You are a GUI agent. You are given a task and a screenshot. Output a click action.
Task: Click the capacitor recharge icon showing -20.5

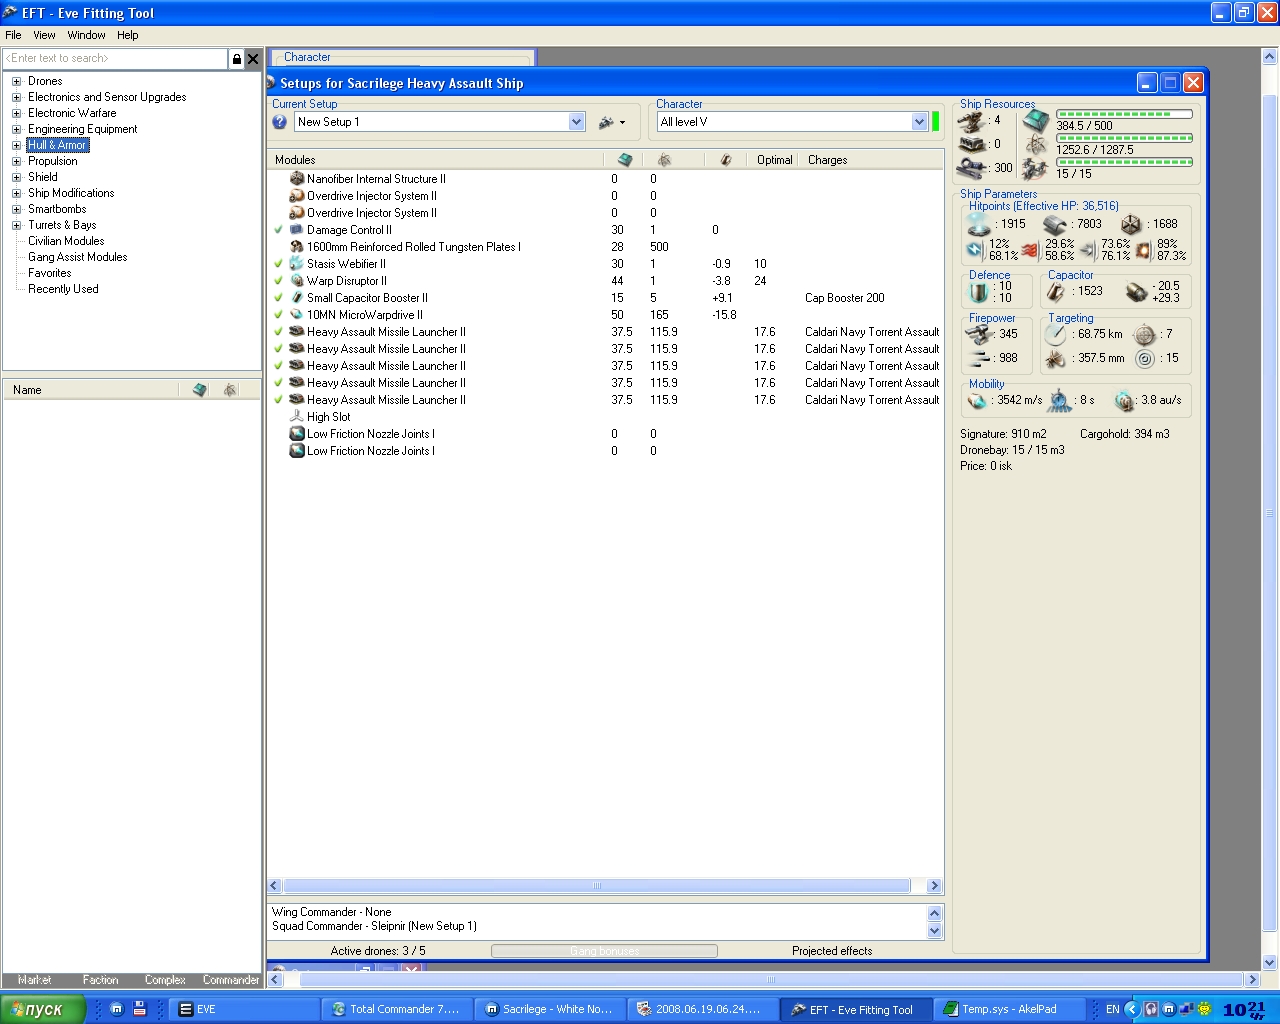(x=1136, y=292)
